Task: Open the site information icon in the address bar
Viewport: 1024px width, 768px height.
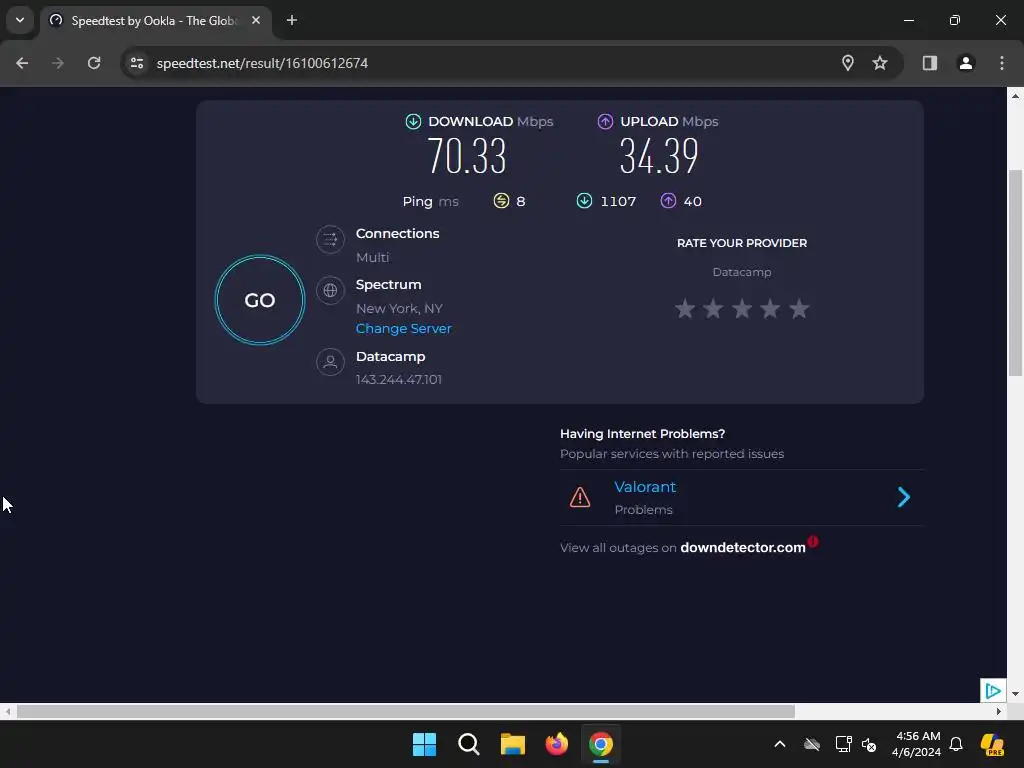Action: 137,63
